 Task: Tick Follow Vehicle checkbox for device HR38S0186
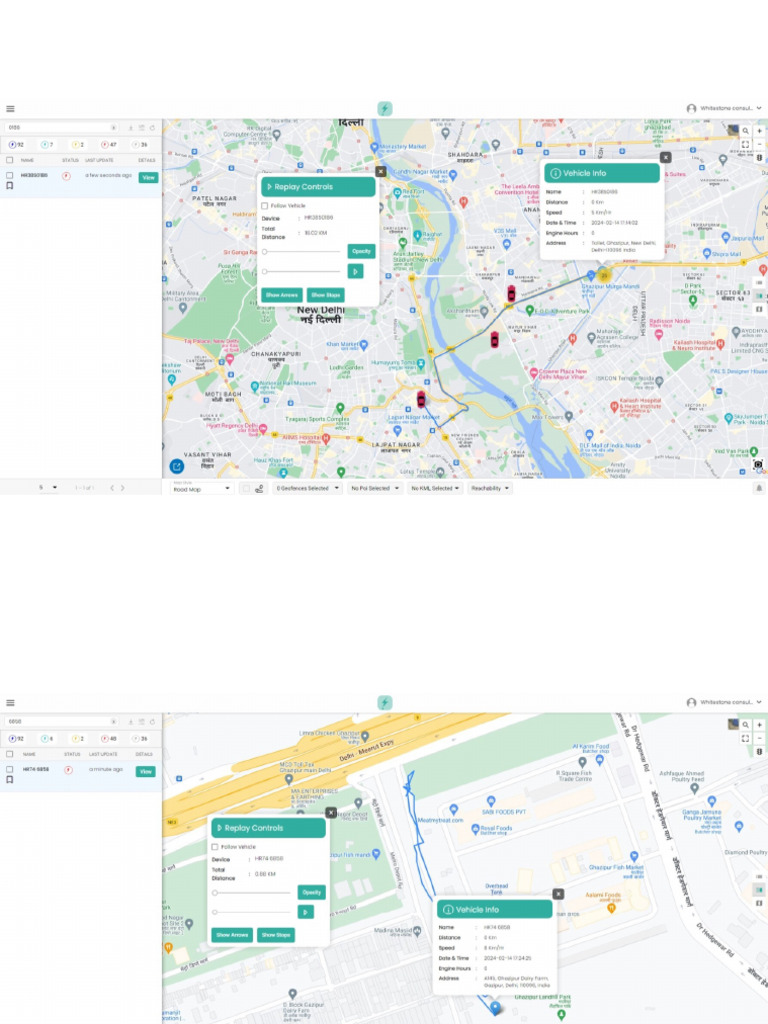point(265,205)
